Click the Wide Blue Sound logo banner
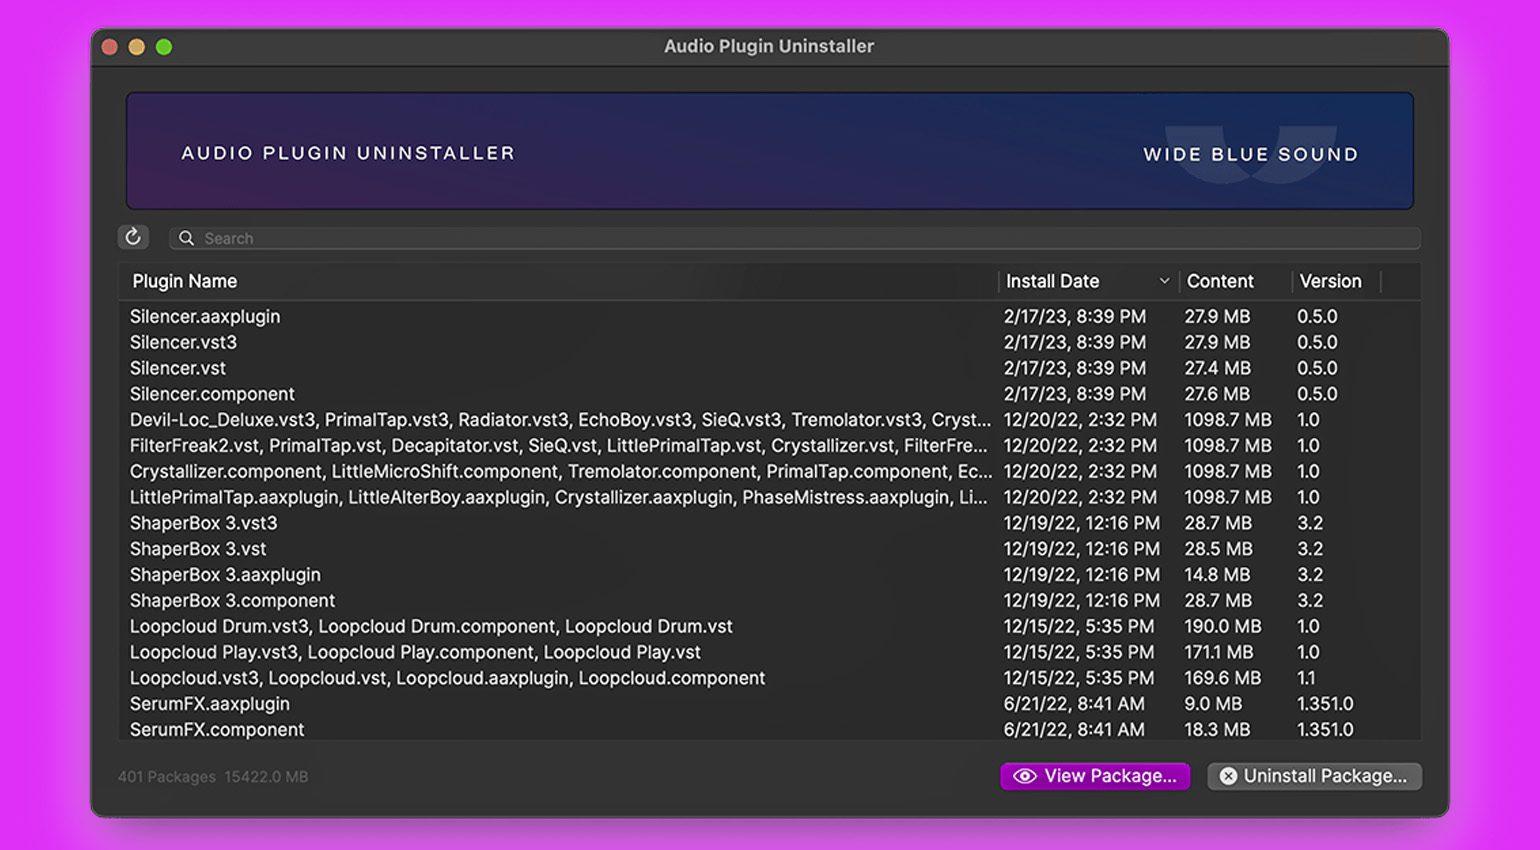 pyautogui.click(x=1251, y=154)
